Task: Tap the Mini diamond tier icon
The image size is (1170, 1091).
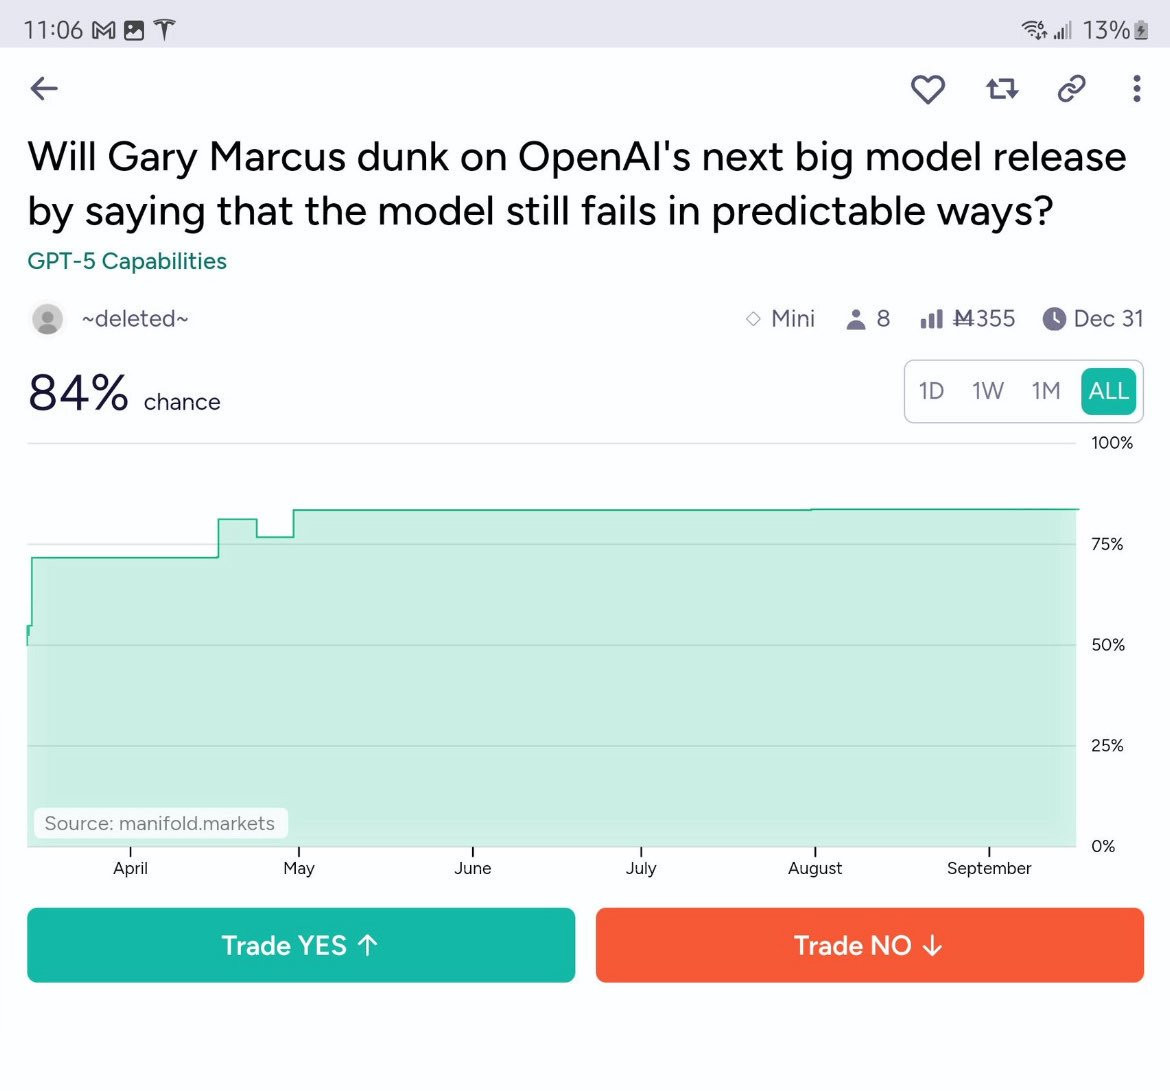Action: coord(753,319)
